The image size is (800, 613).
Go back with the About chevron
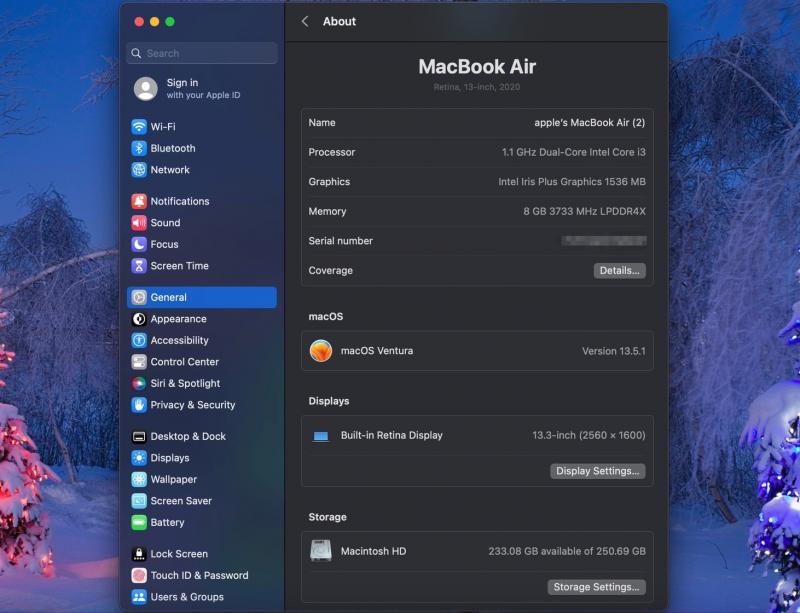pos(305,21)
